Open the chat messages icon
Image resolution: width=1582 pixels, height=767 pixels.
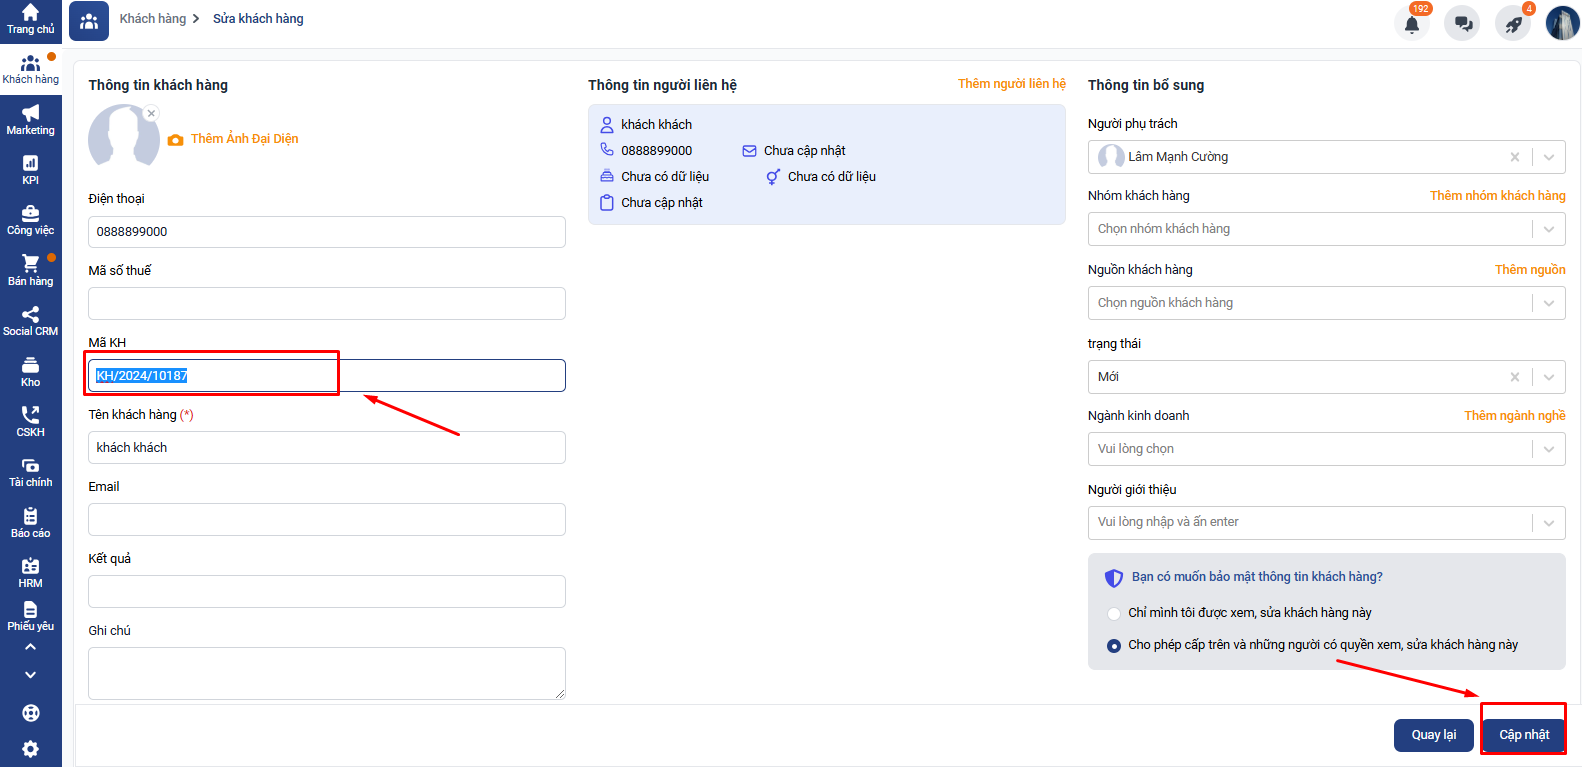(x=1463, y=24)
